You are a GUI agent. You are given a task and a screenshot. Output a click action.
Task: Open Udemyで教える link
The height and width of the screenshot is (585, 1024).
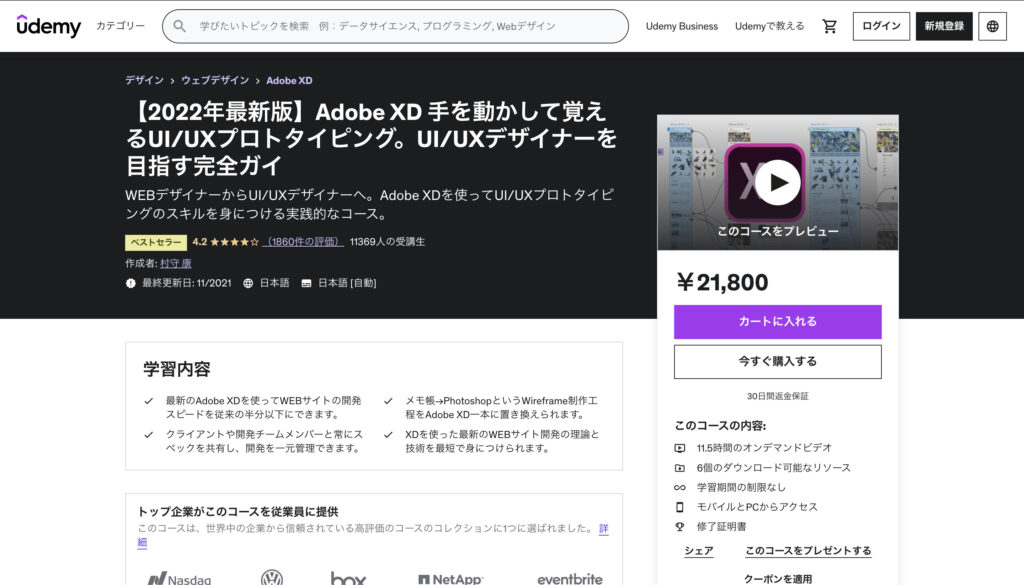769,26
